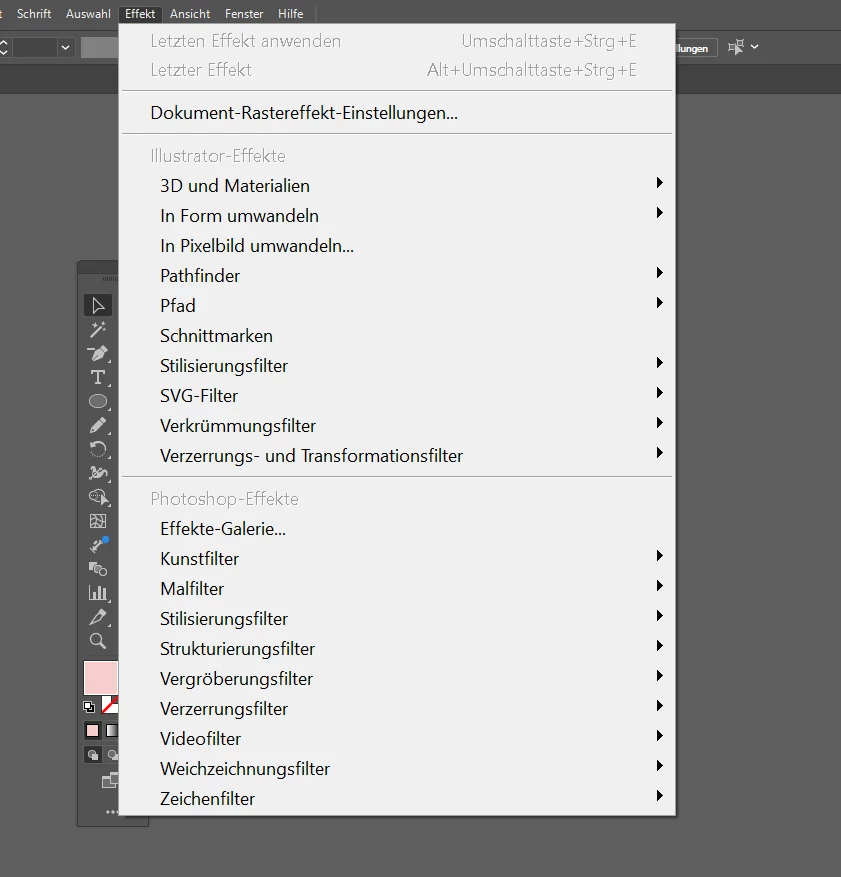Select the Pen tool
The height and width of the screenshot is (877, 841).
coord(98,353)
